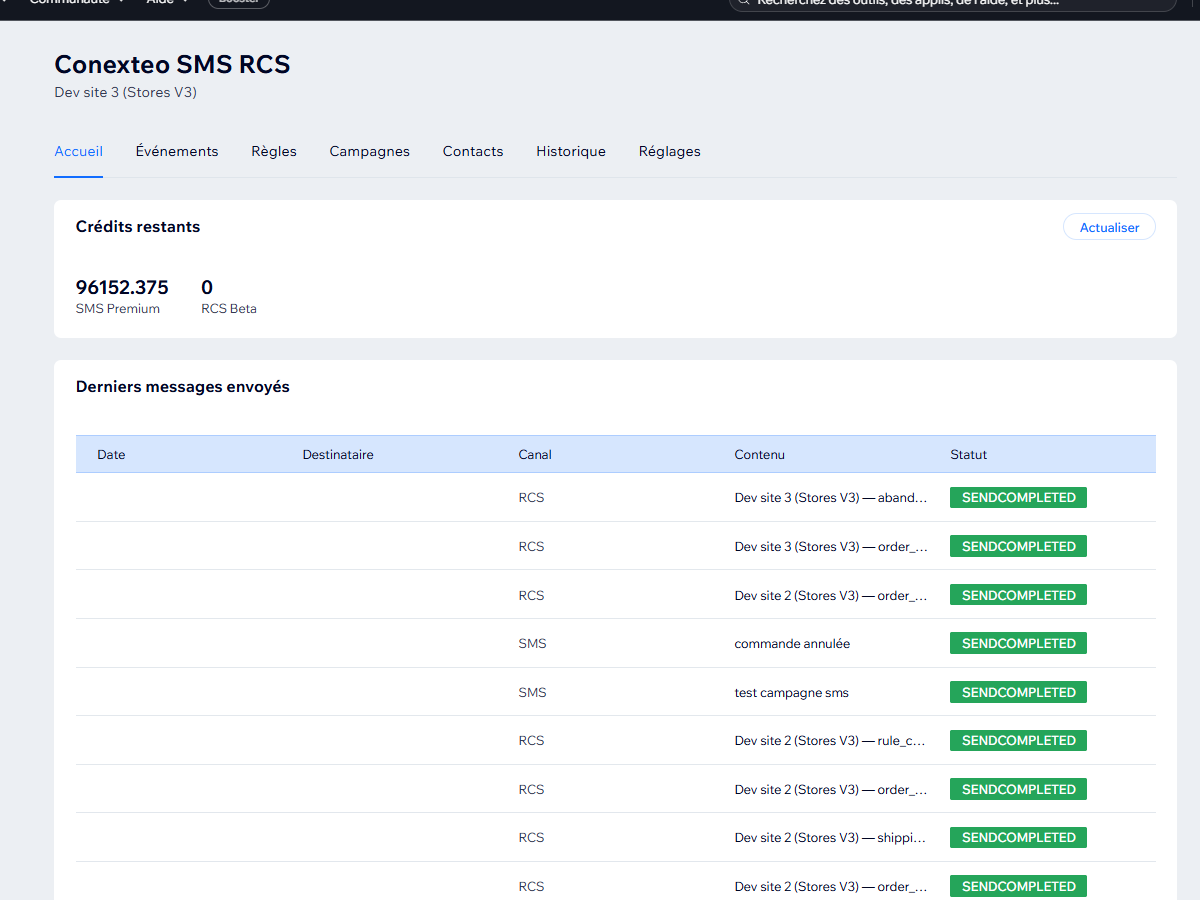Select the 0 RCS Beta credit value
The image size is (1200, 900).
tap(207, 288)
